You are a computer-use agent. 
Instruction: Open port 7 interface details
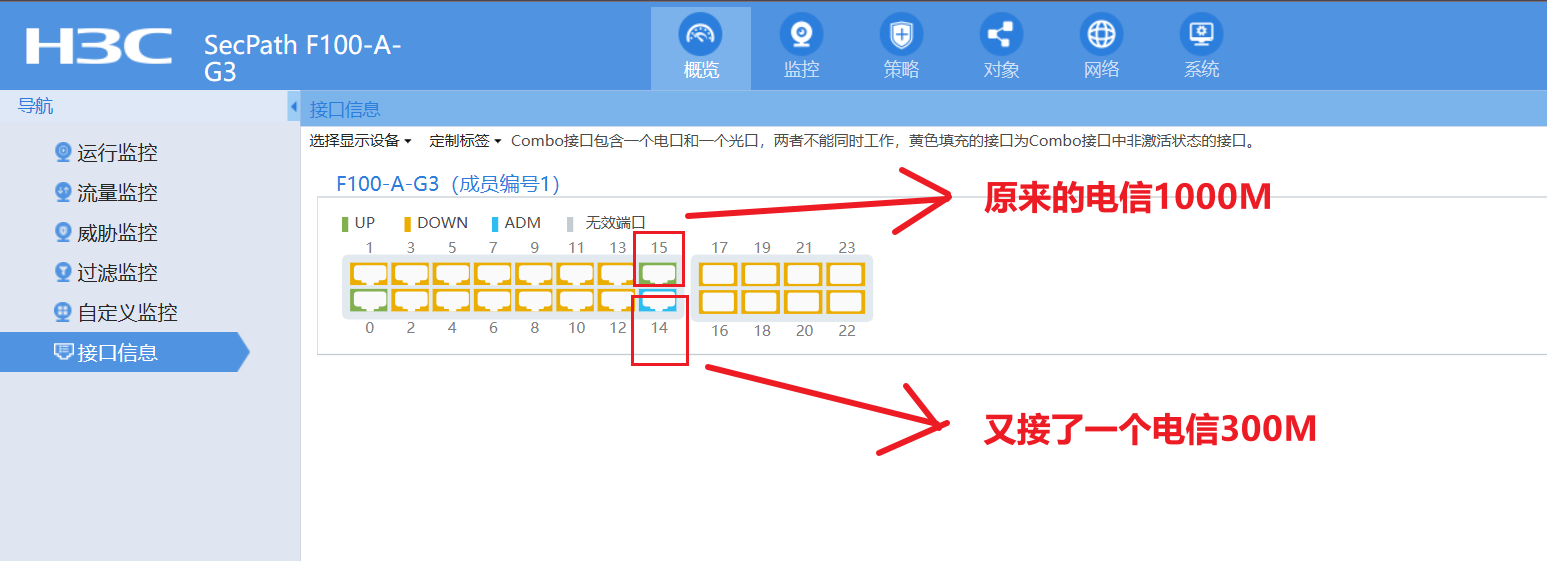(x=493, y=274)
